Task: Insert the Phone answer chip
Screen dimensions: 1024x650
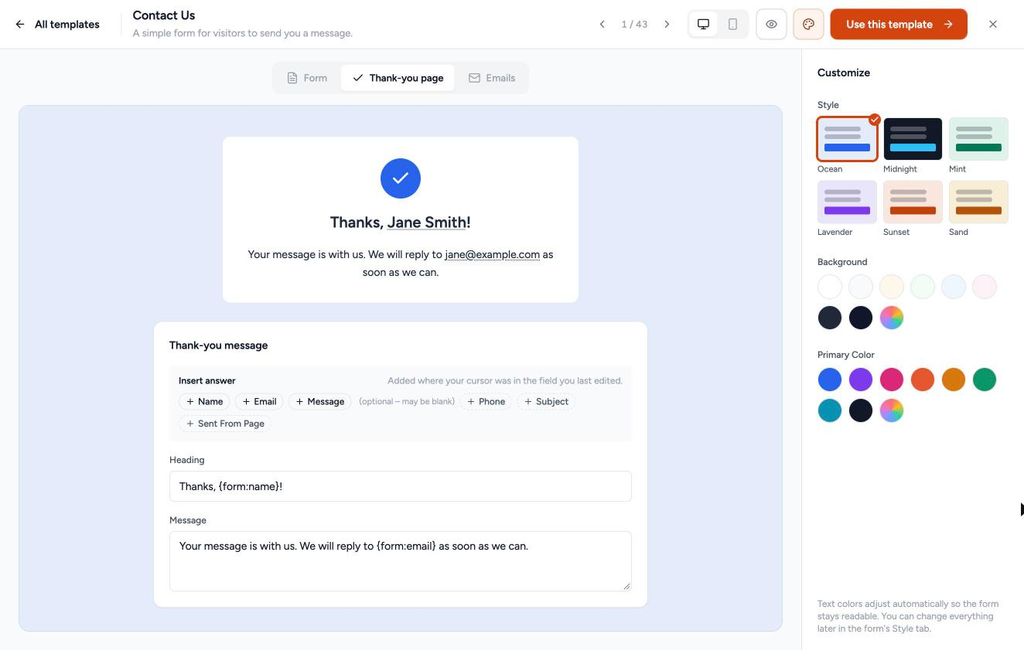Action: tap(486, 402)
